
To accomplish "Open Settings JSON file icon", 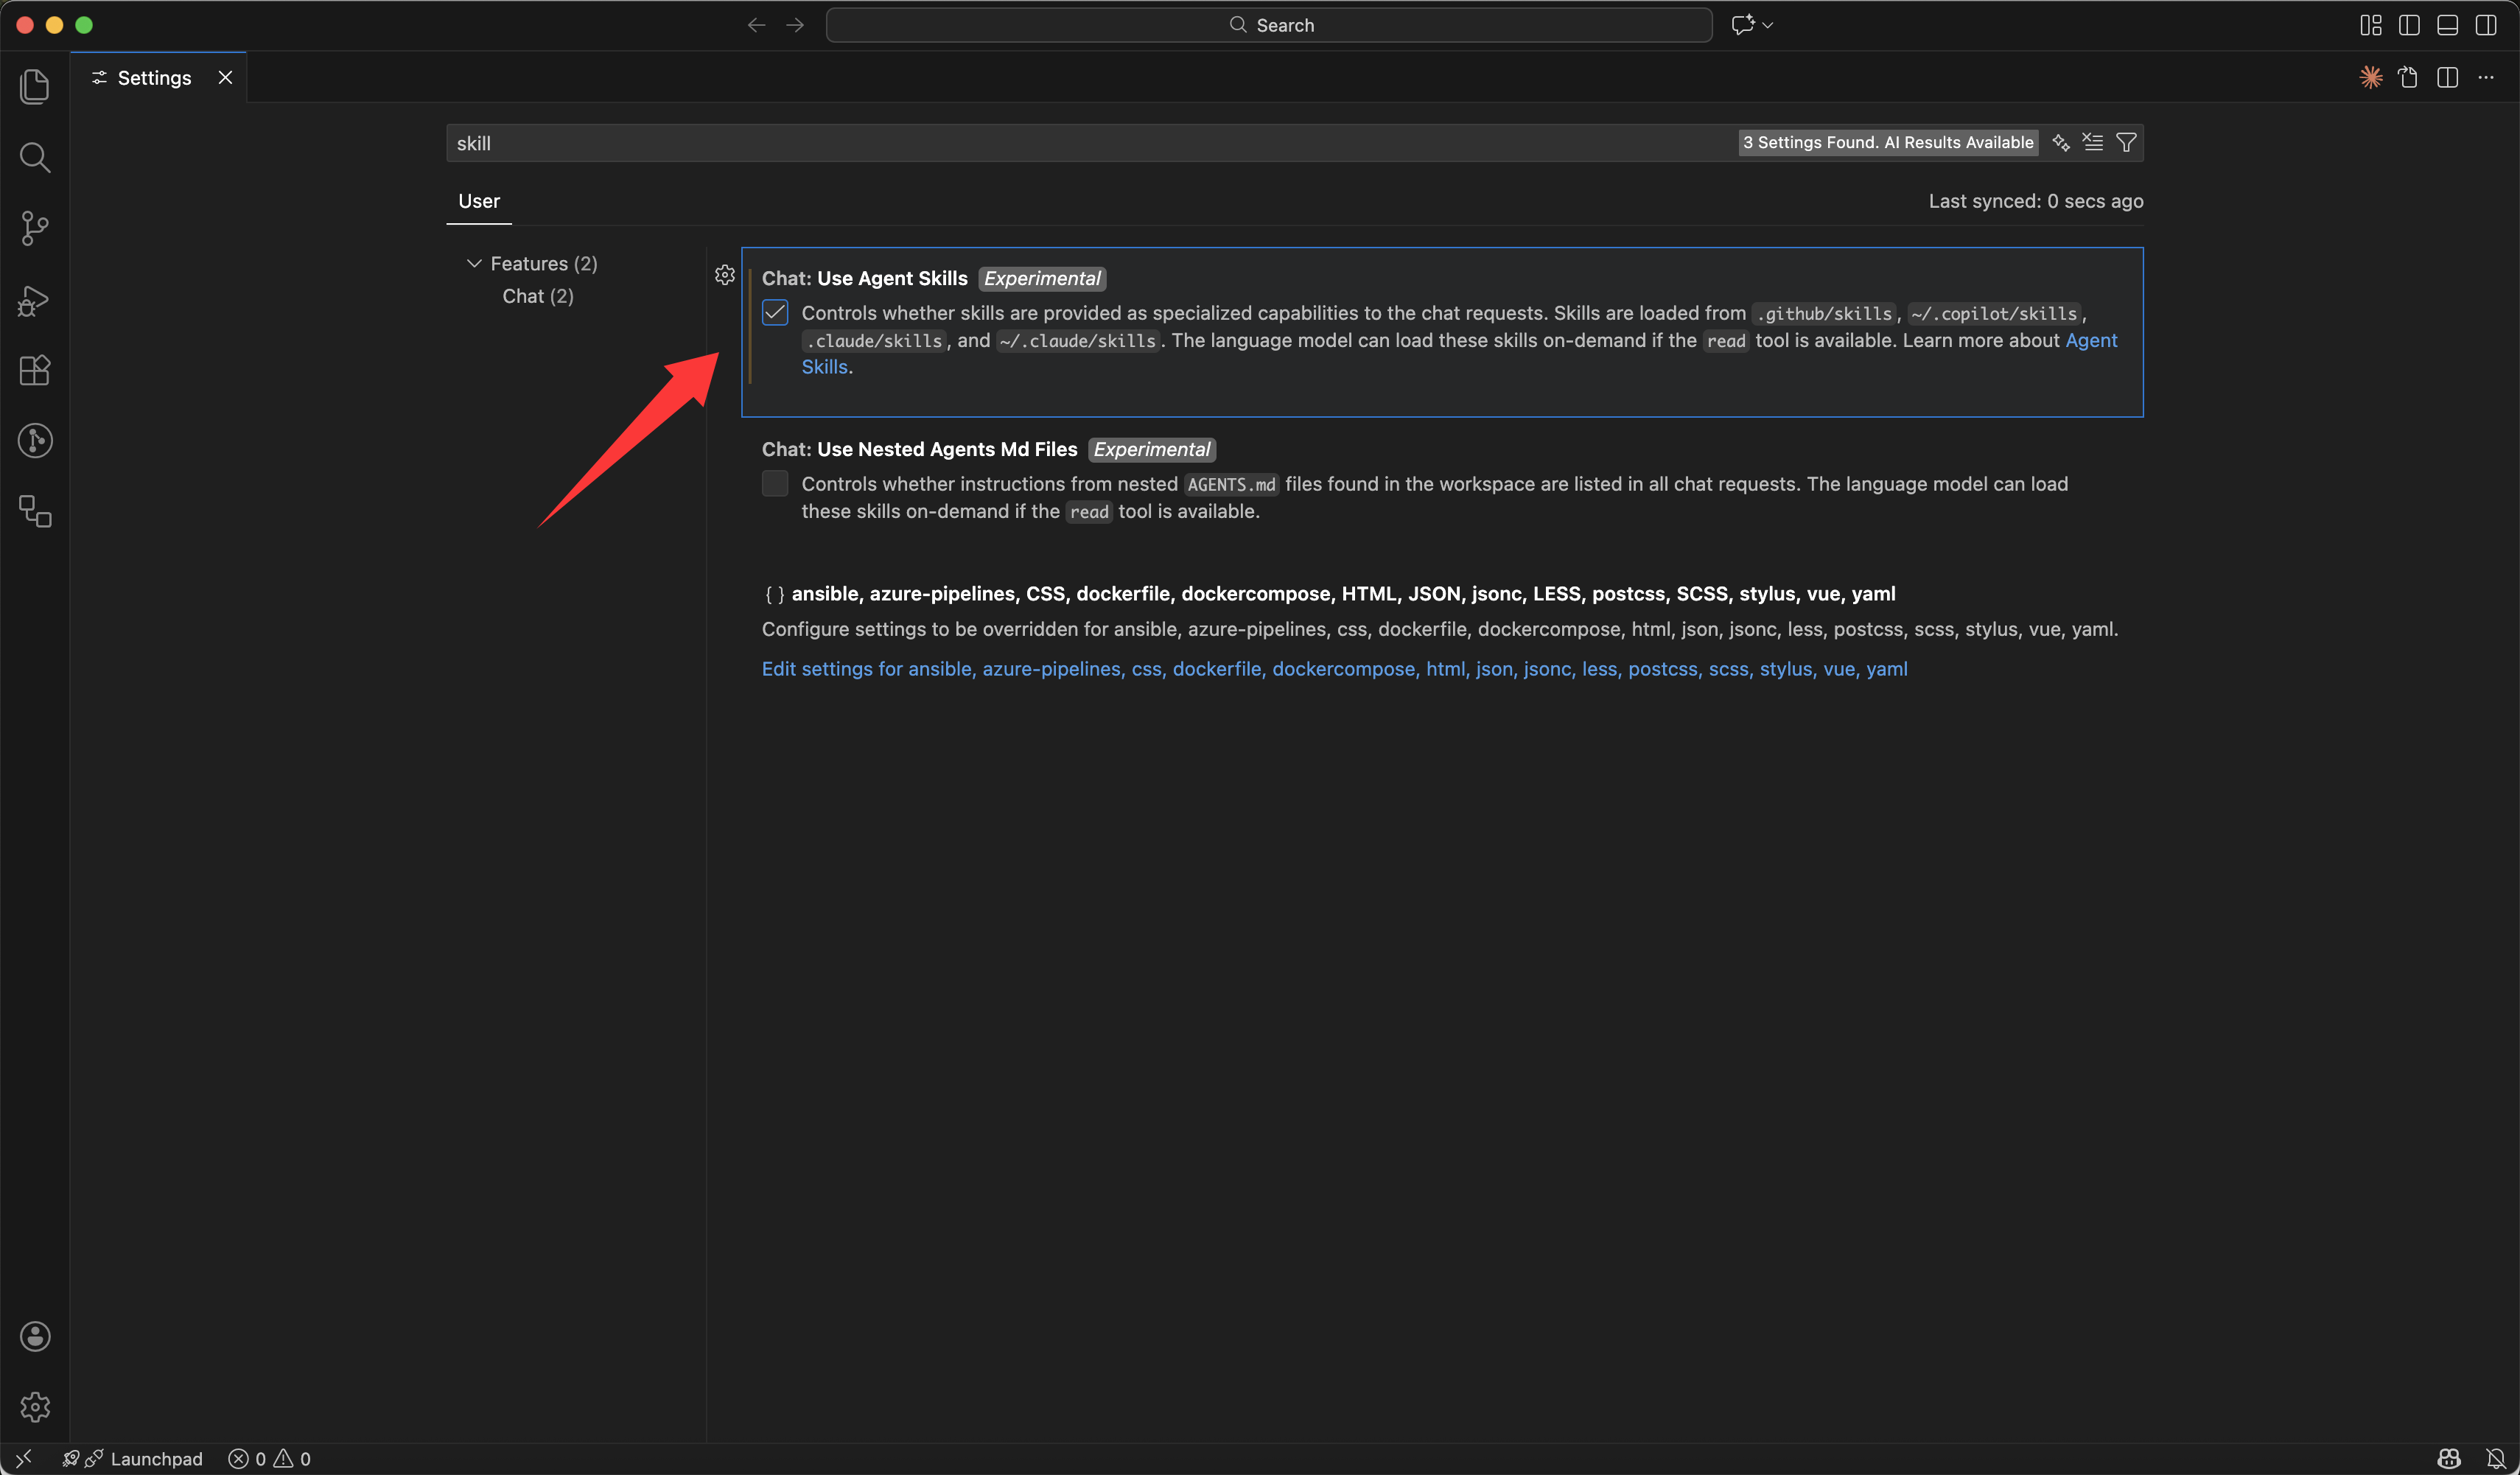I will (x=2408, y=78).
